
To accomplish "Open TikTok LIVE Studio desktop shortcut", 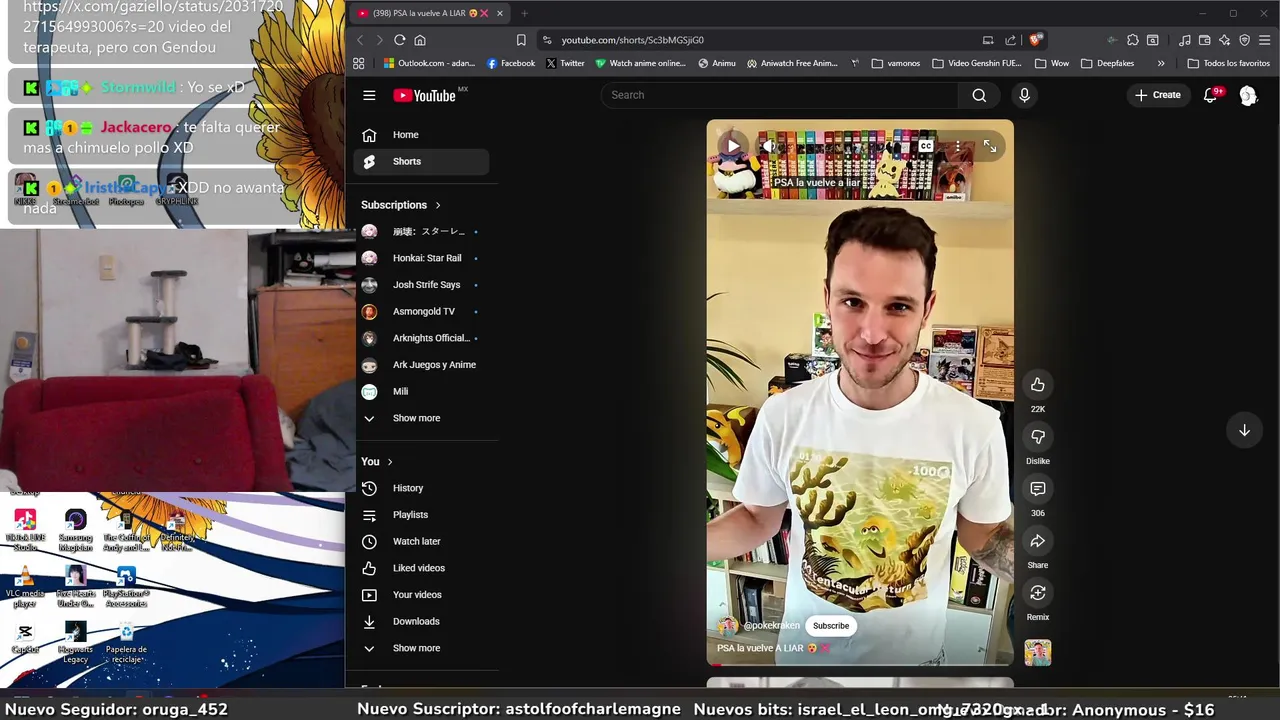I will pos(25,530).
